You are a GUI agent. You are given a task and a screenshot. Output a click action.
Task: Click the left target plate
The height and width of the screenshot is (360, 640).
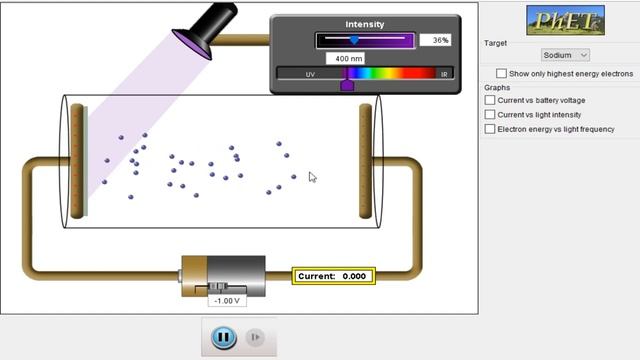pyautogui.click(x=78, y=161)
